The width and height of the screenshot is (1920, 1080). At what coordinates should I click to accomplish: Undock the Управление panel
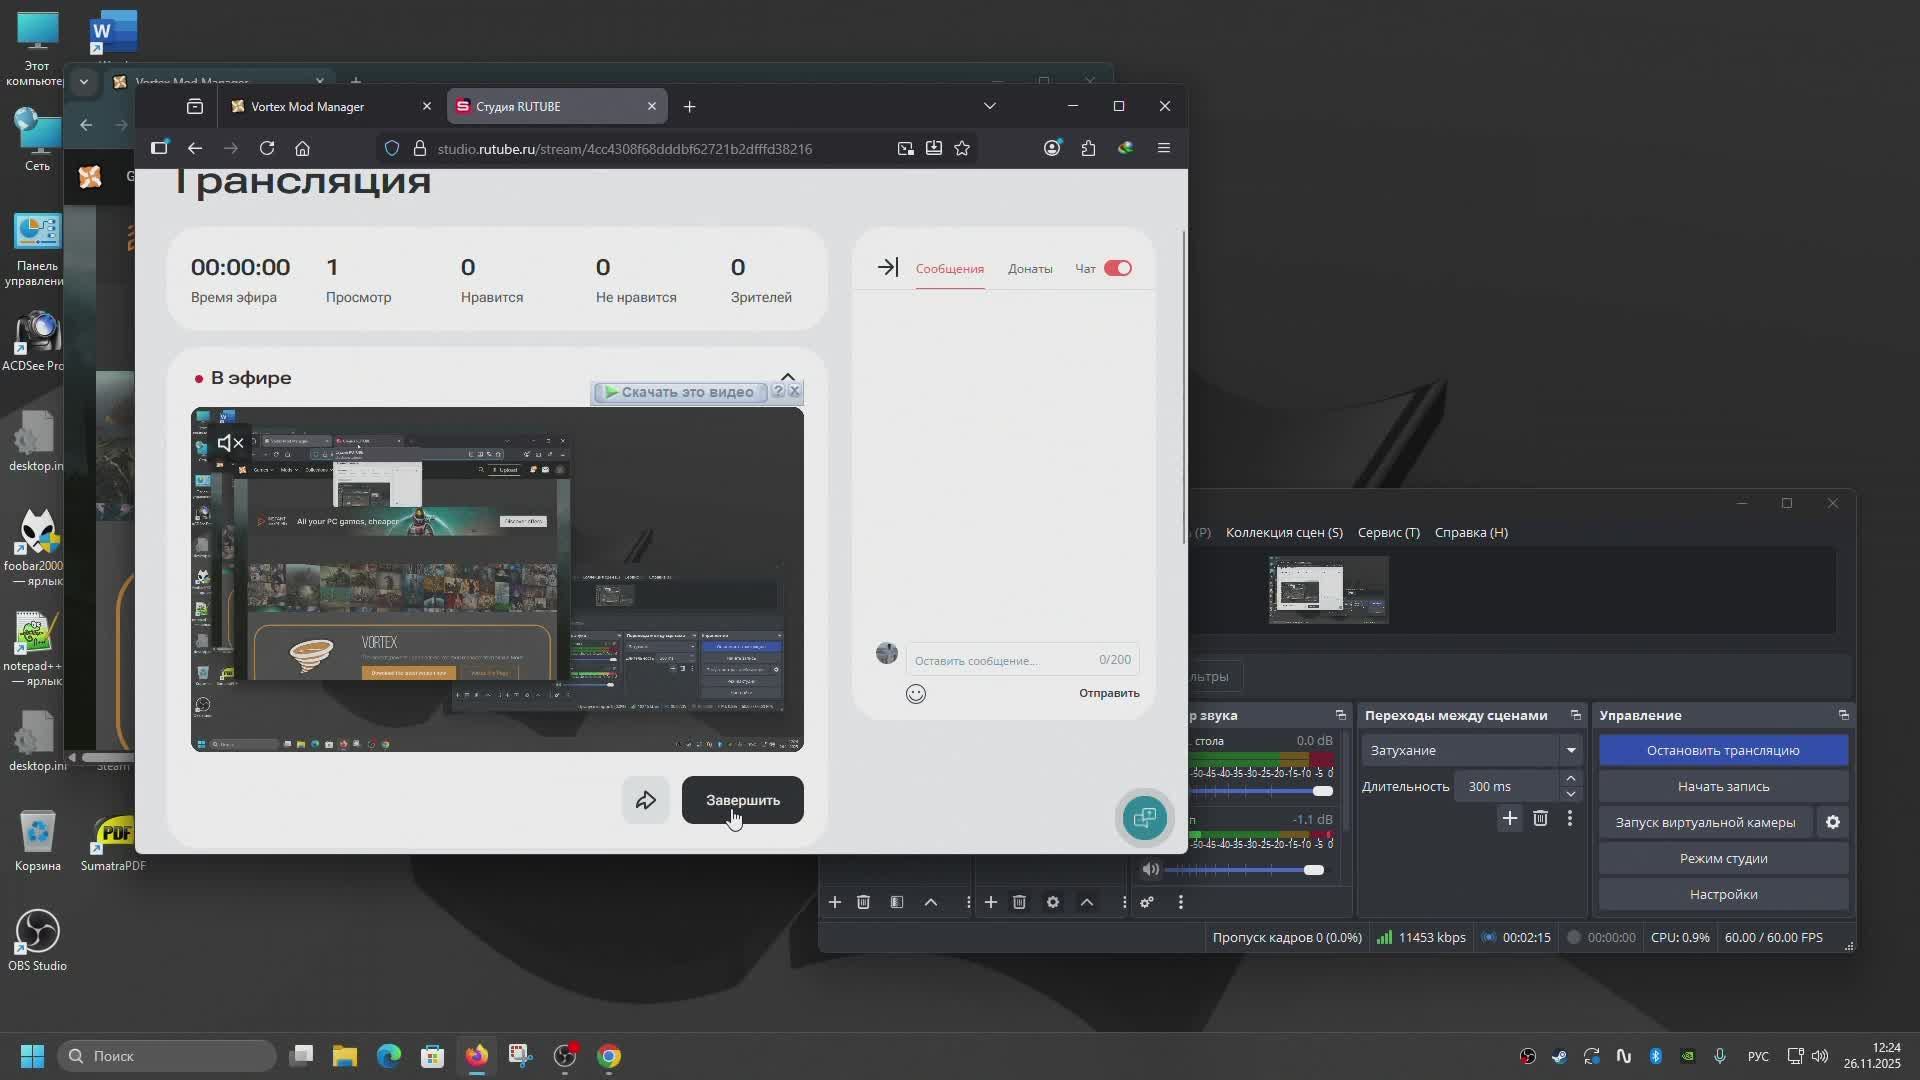[1843, 715]
